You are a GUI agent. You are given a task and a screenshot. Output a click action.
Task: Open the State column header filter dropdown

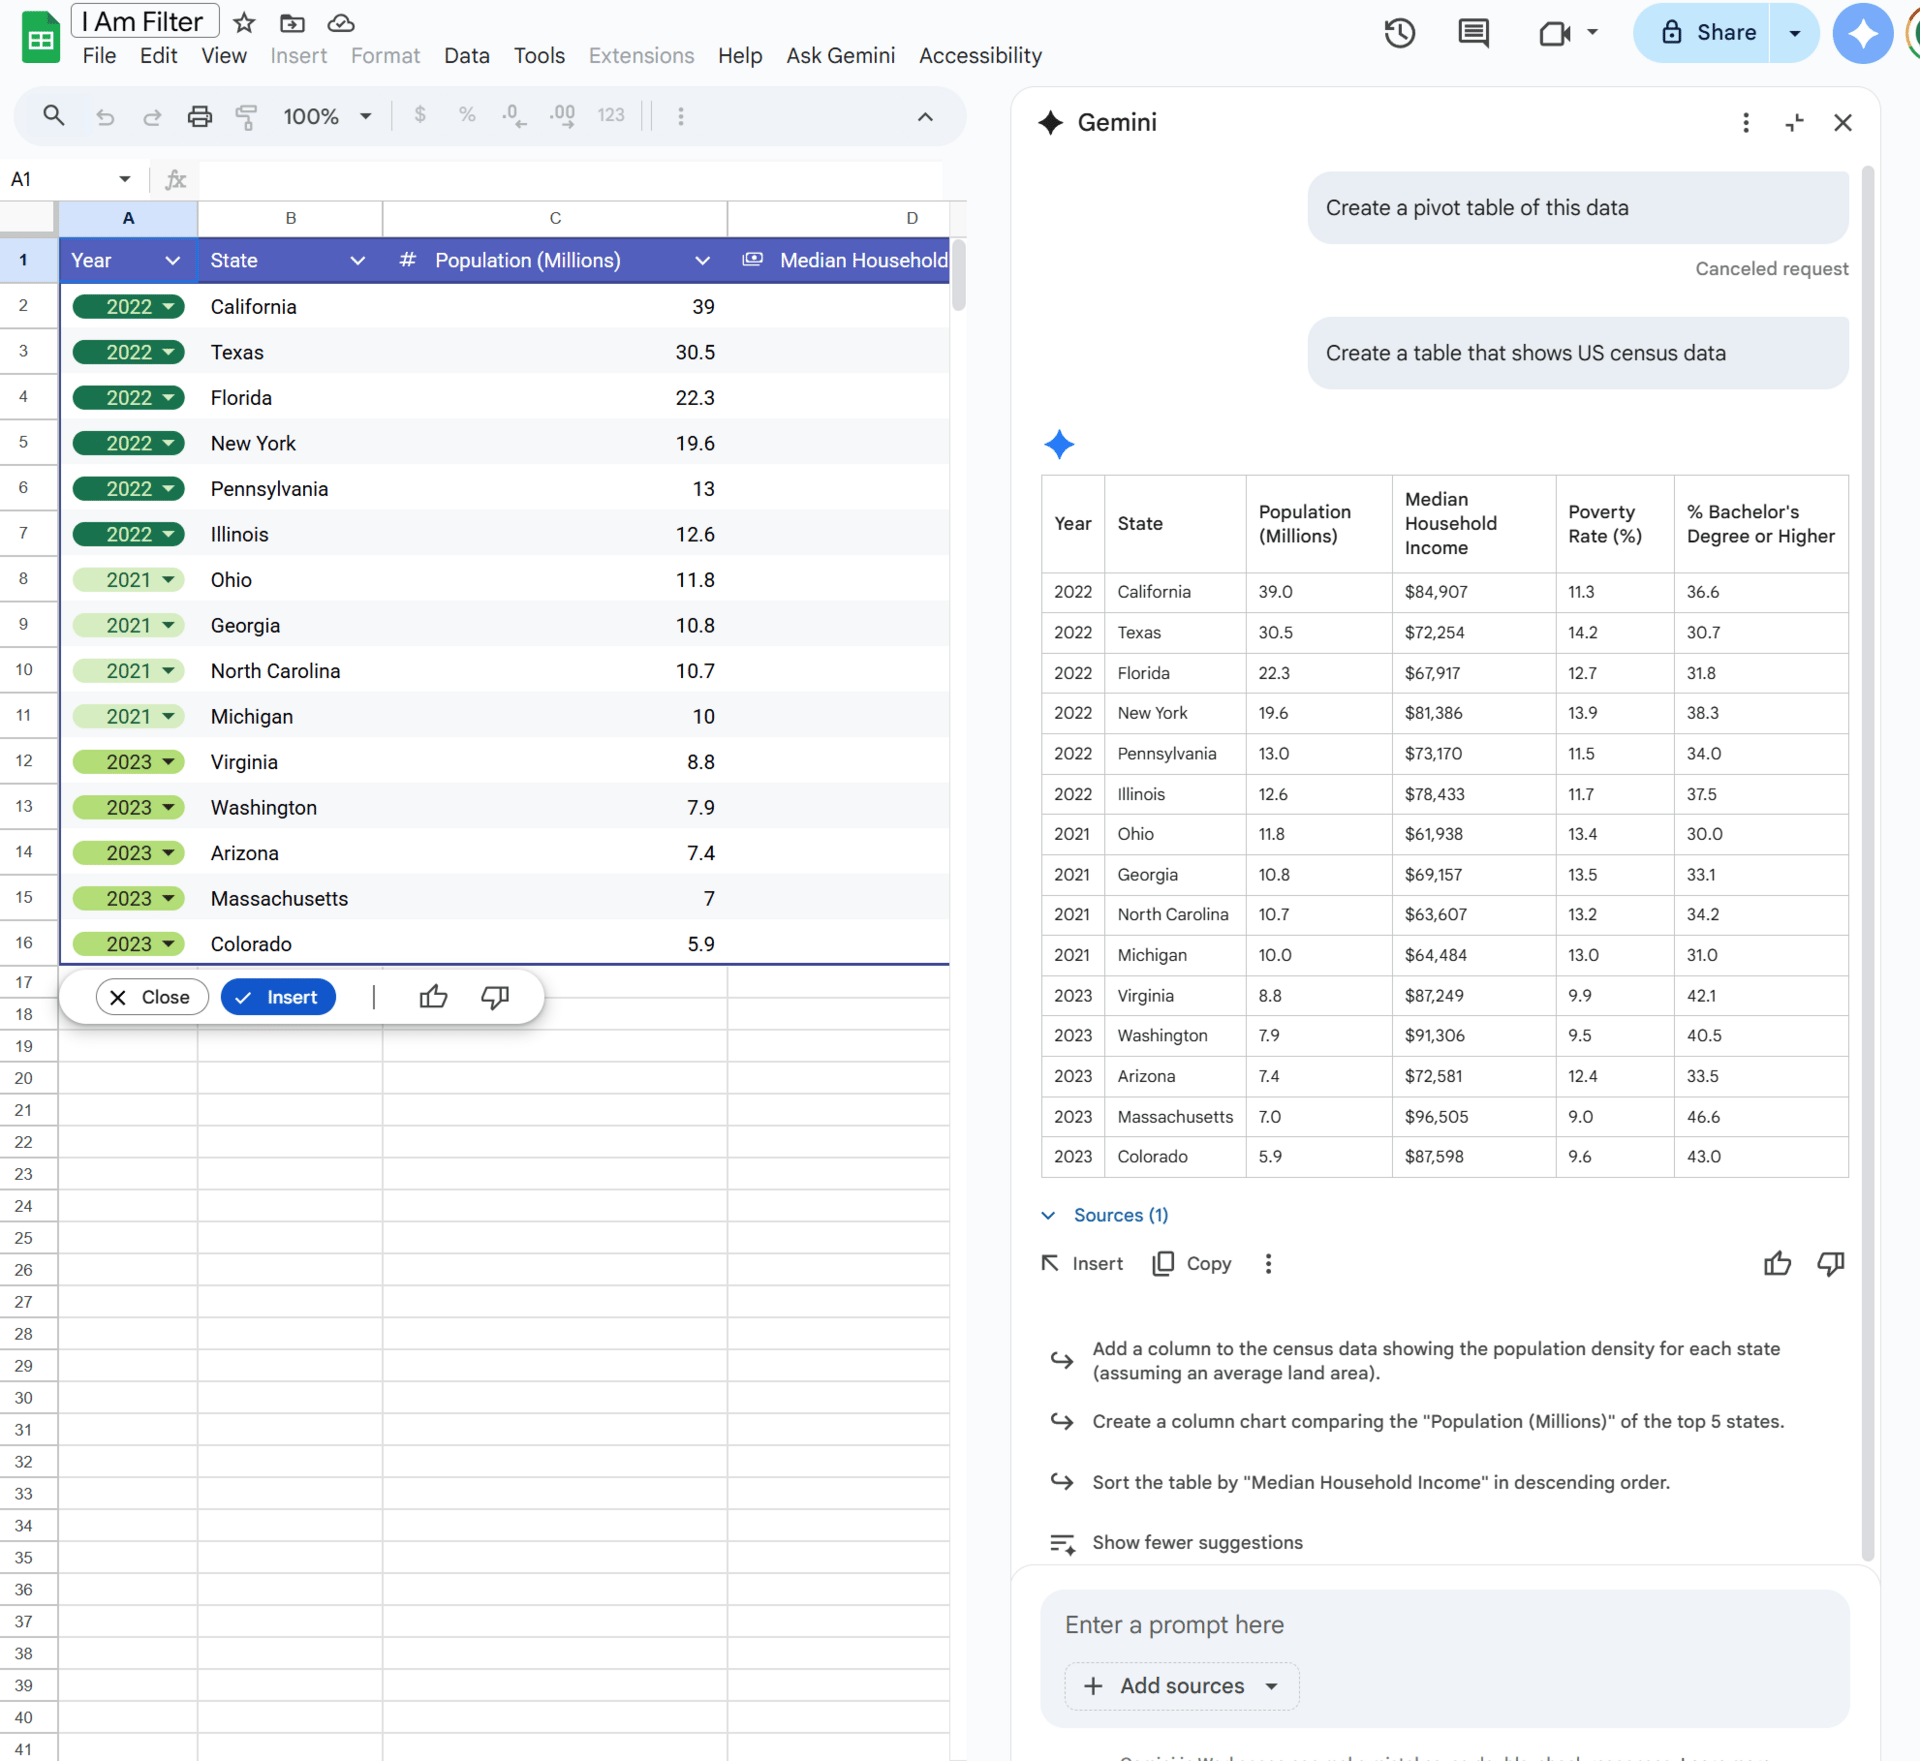click(357, 261)
